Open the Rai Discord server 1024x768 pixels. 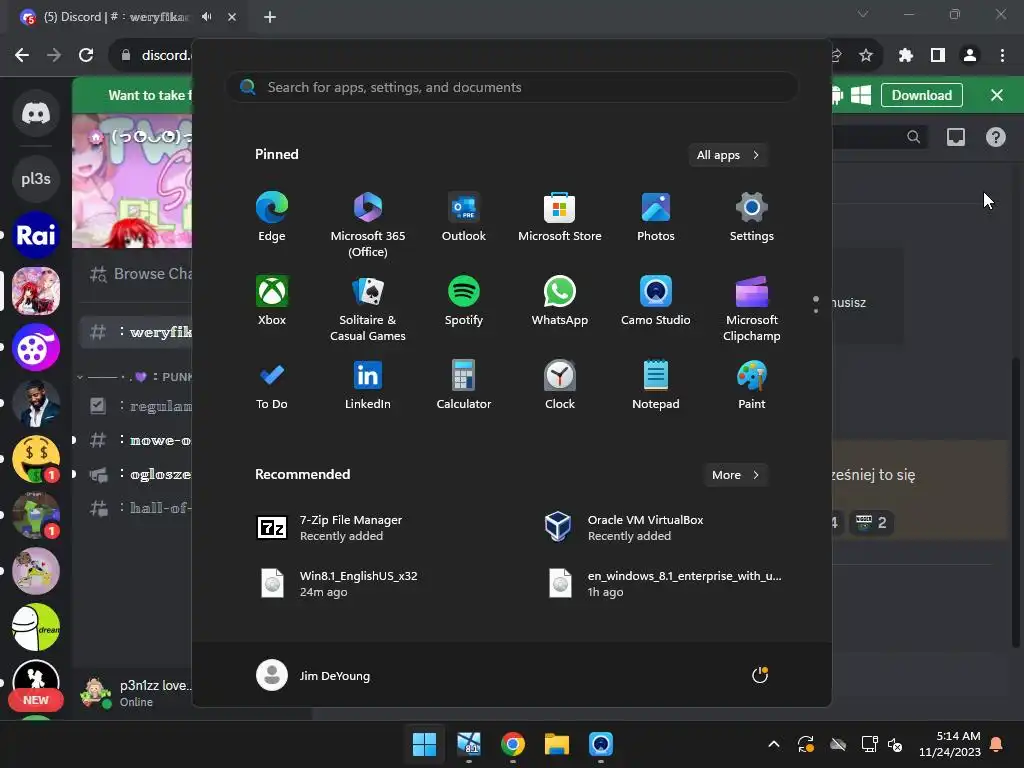[36, 234]
